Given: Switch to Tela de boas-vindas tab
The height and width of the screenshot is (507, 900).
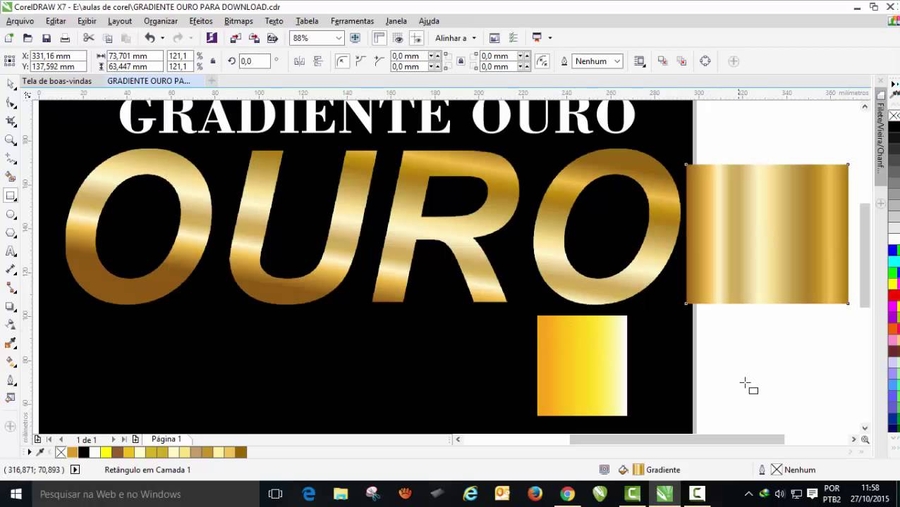Looking at the screenshot, I should tap(57, 81).
